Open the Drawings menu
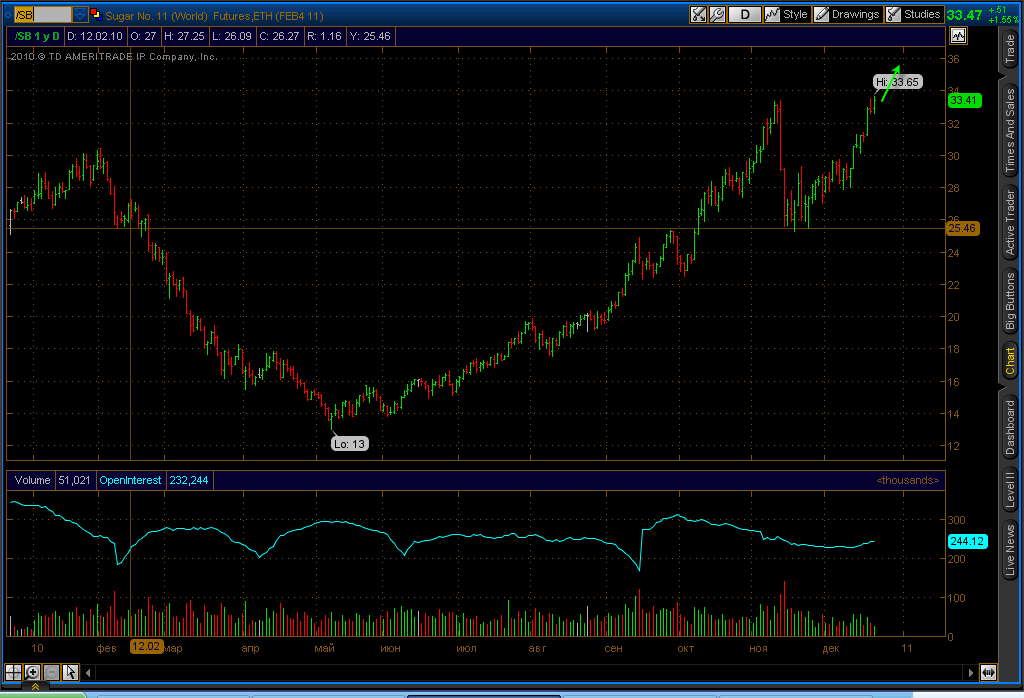Viewport: 1024px width, 698px height. click(848, 14)
